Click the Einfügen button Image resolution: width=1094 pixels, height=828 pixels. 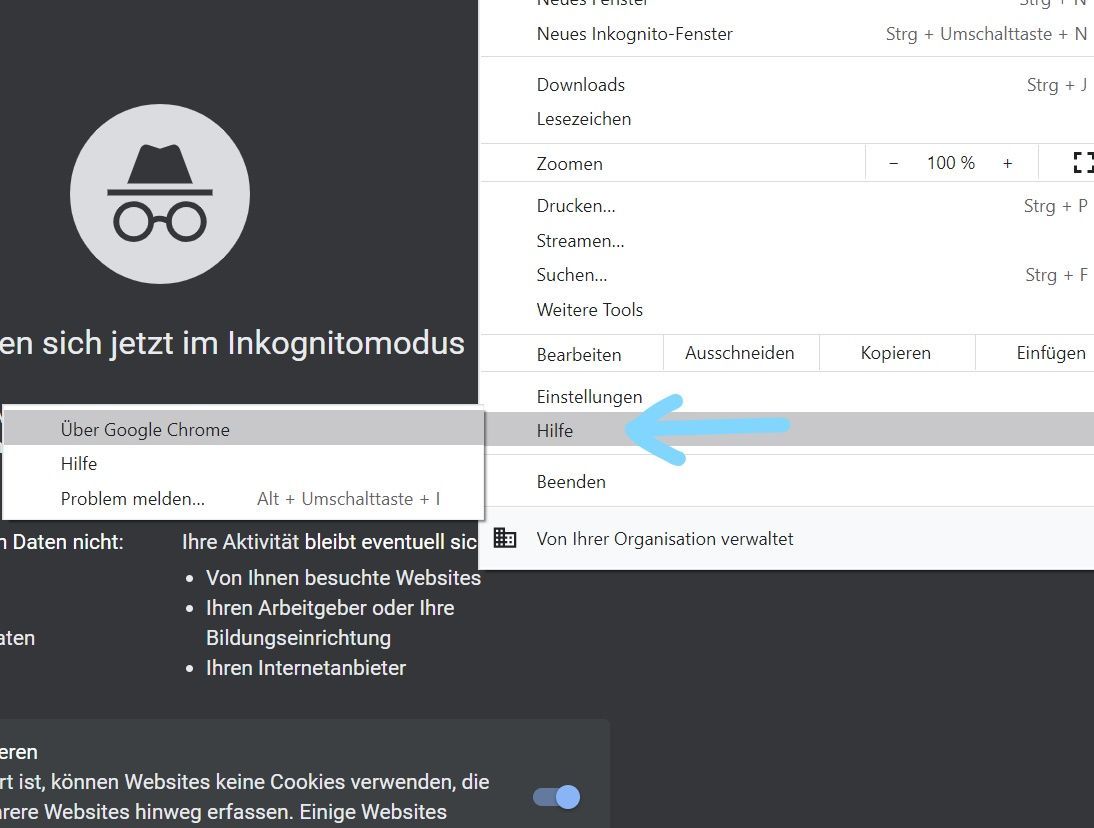[1035, 354]
